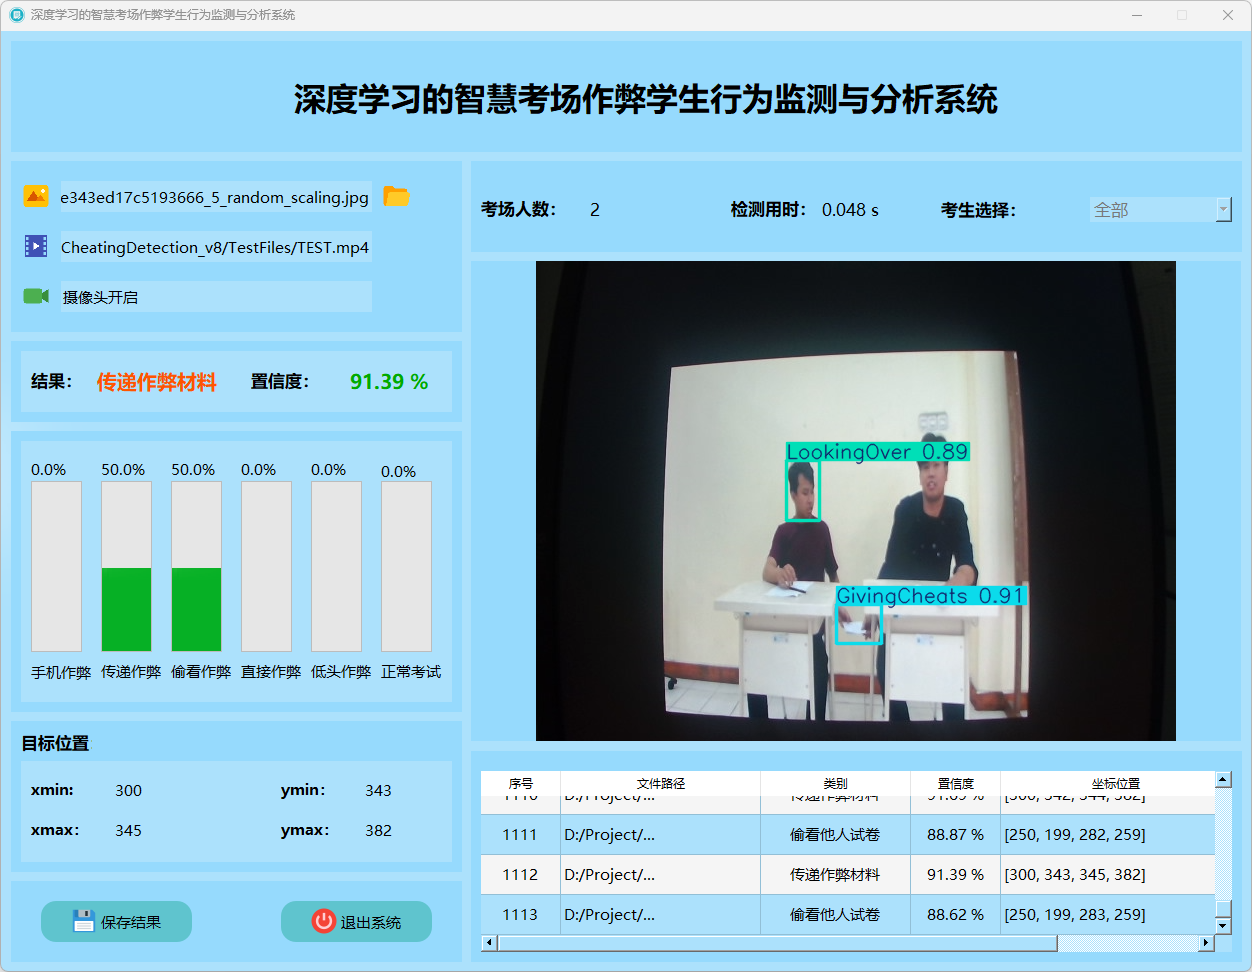Click the floppy disk save icon
Image resolution: width=1252 pixels, height=972 pixels.
[x=84, y=921]
